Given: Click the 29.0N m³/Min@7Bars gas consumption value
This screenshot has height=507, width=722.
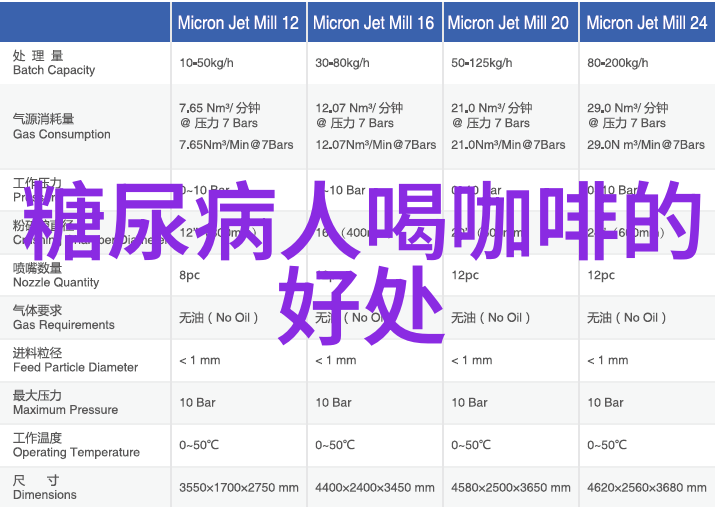Looking at the screenshot, I should tap(646, 145).
